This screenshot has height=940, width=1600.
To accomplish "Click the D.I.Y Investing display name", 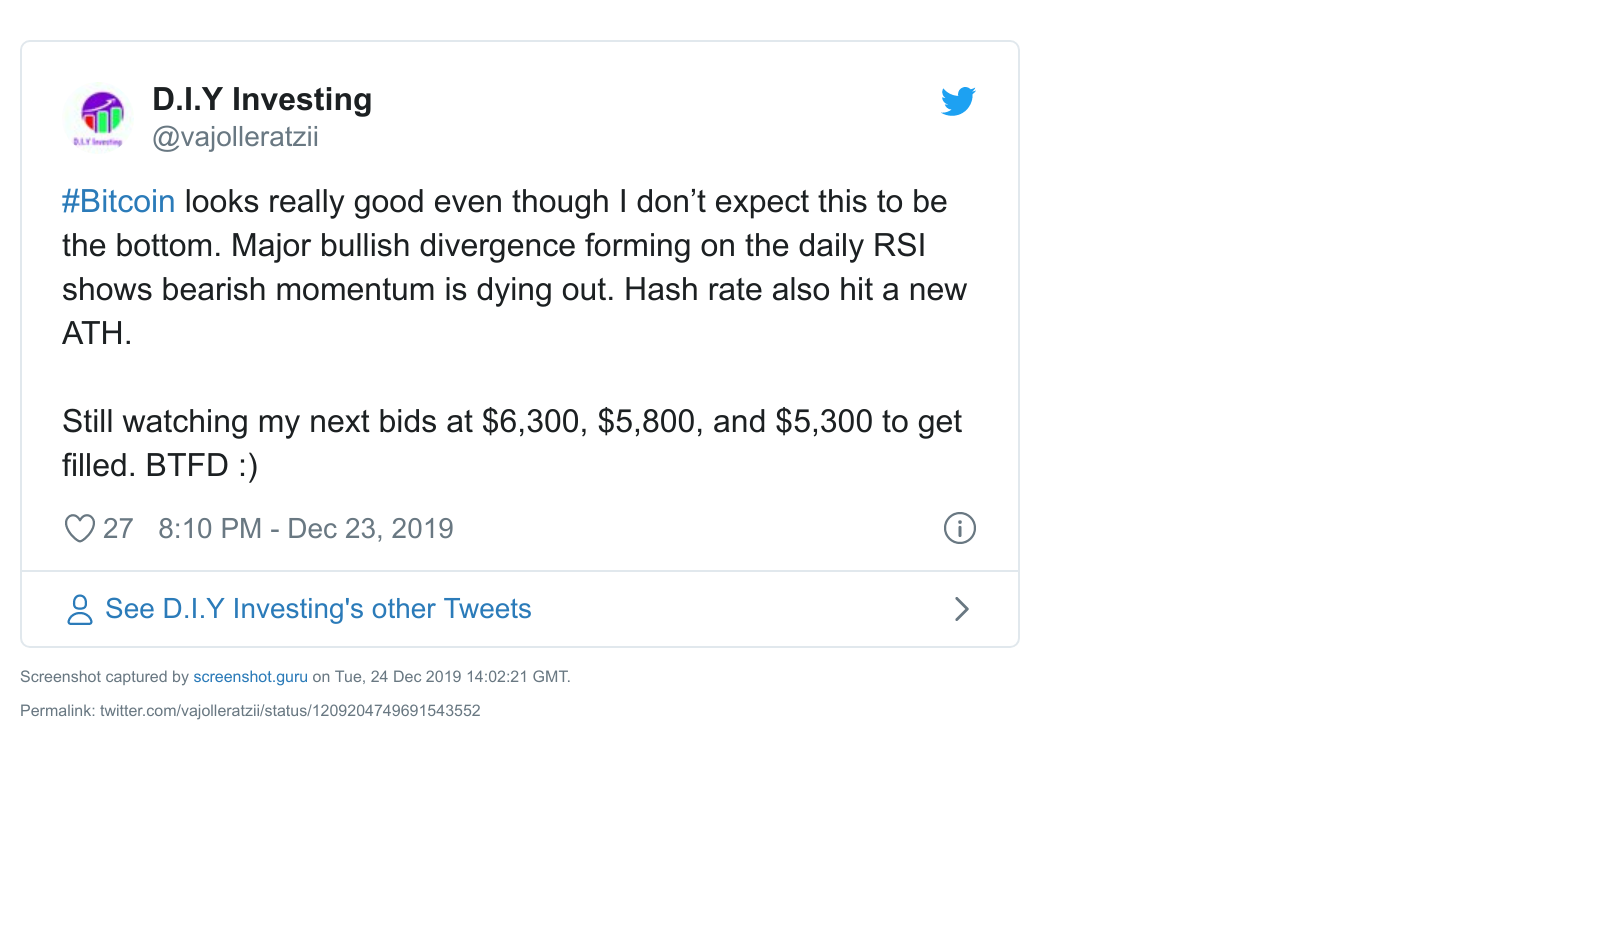I will coord(262,99).
